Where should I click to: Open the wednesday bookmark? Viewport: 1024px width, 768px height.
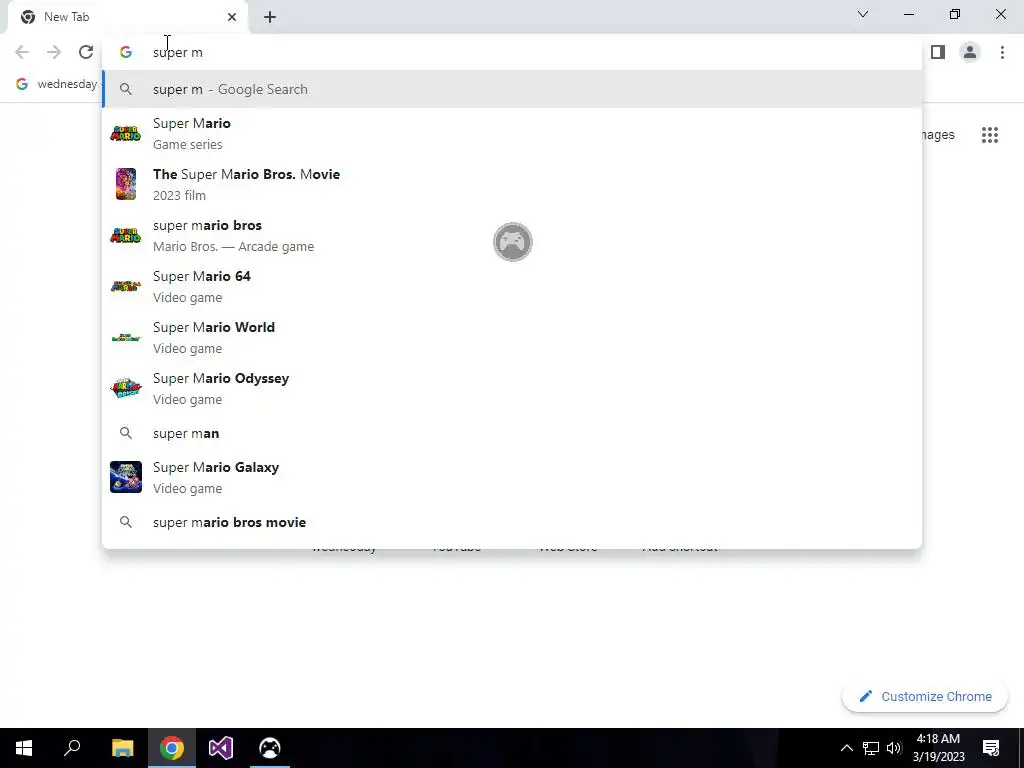pos(57,84)
